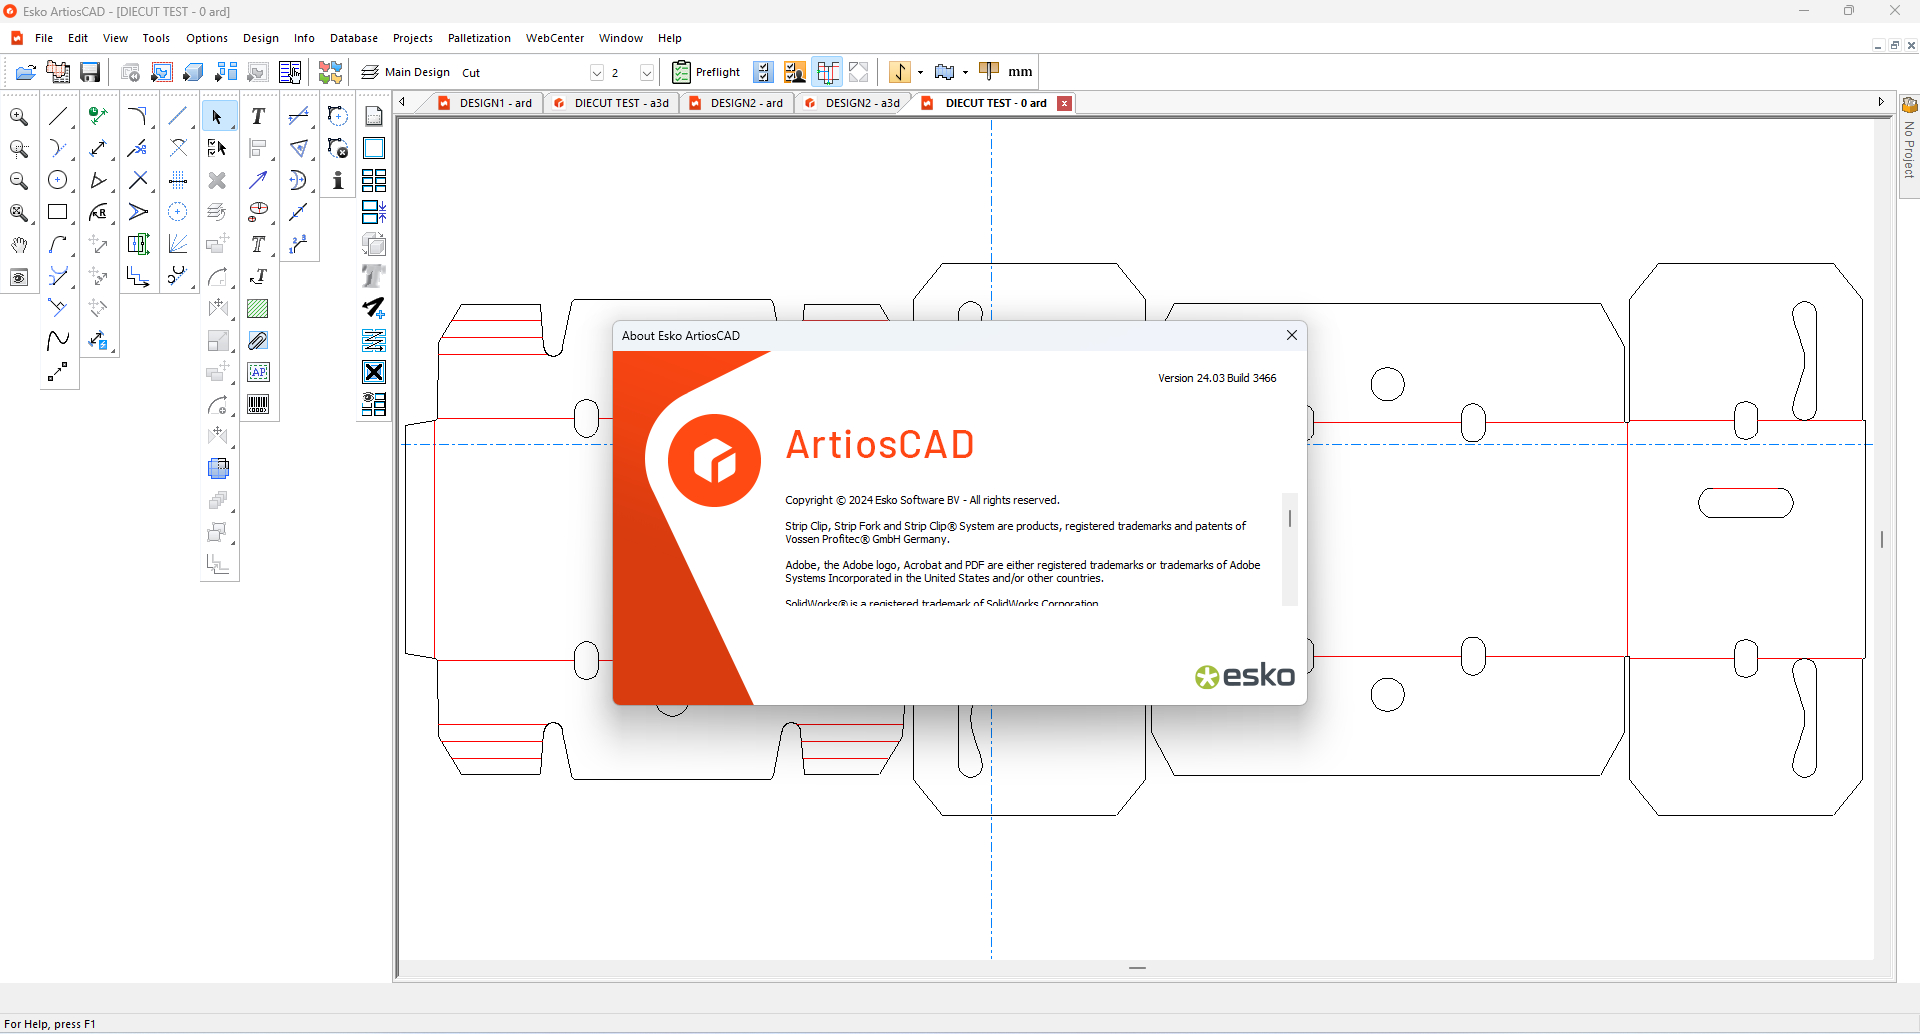The width and height of the screenshot is (1920, 1034).
Task: Select the Zoom In magnifier tool
Action: click(19, 117)
